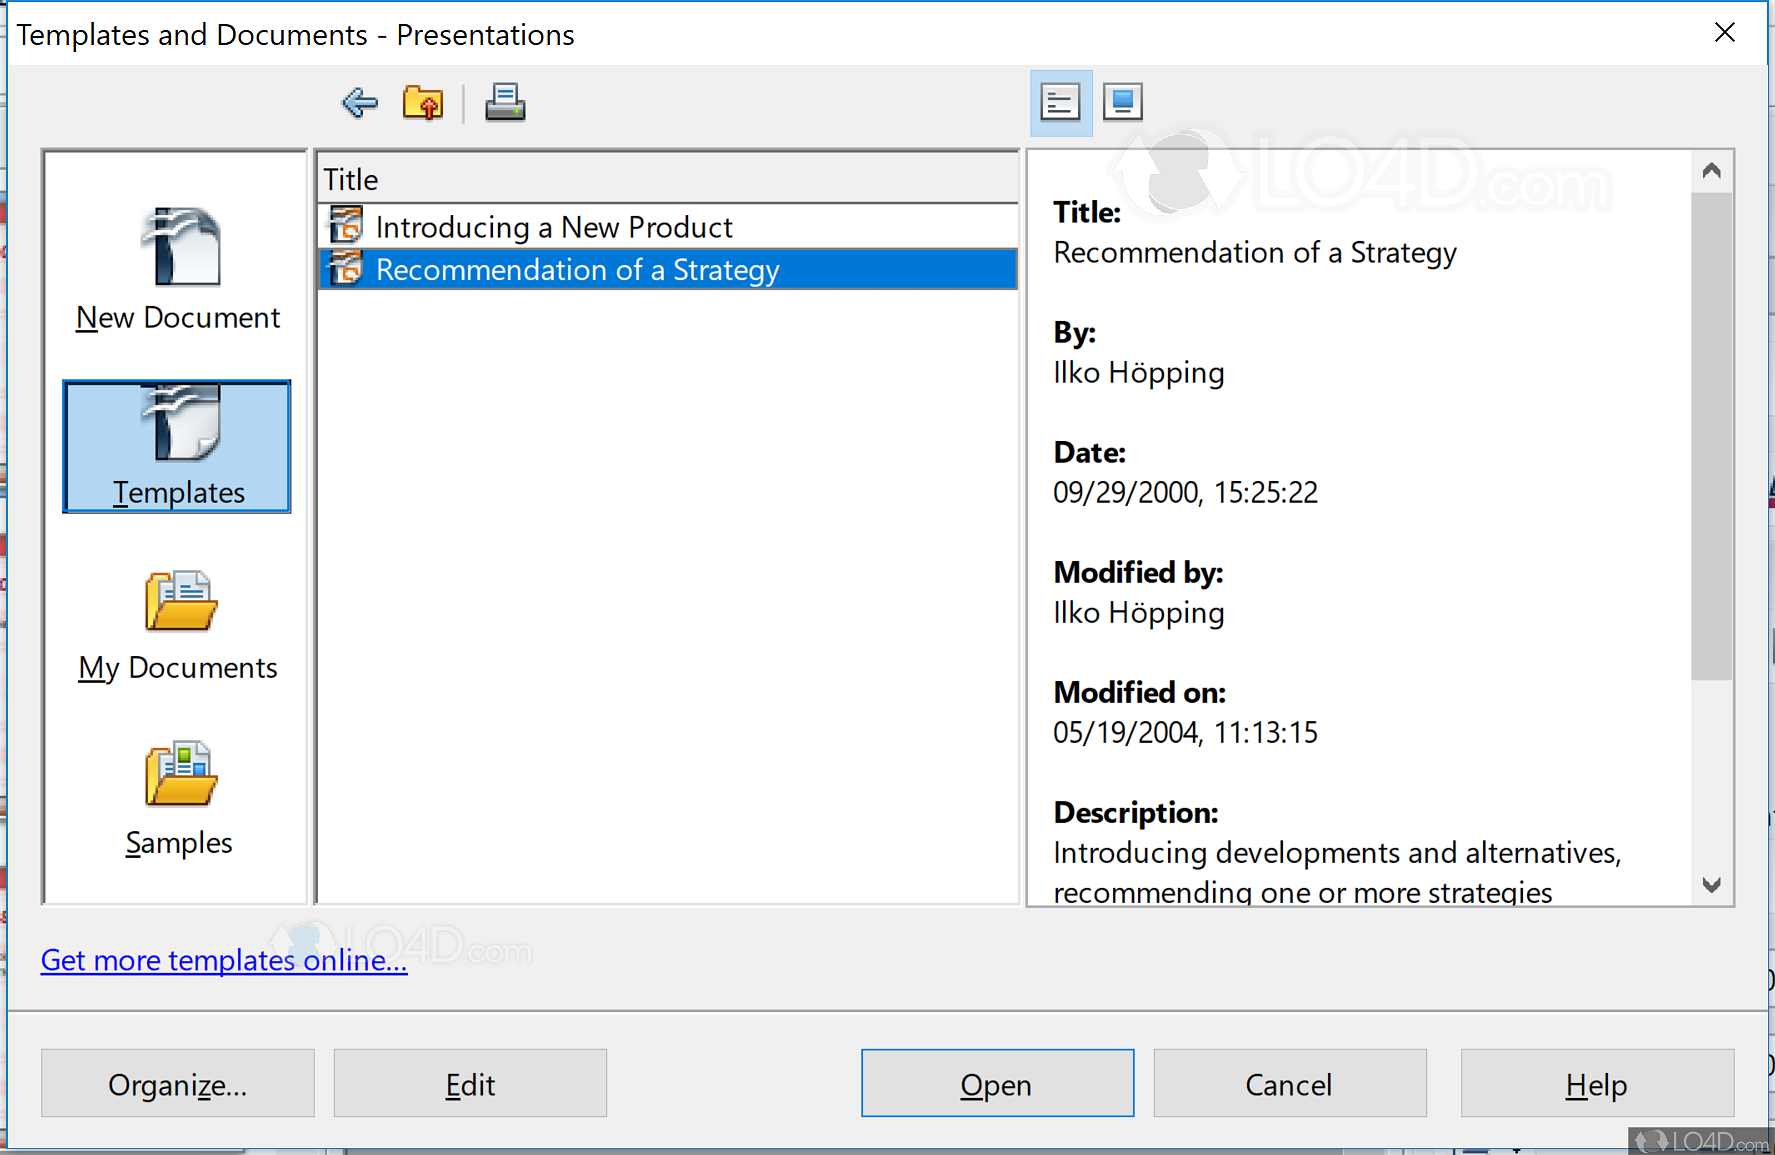
Task: Cancel the Templates and Documents dialog
Action: (x=1289, y=1084)
